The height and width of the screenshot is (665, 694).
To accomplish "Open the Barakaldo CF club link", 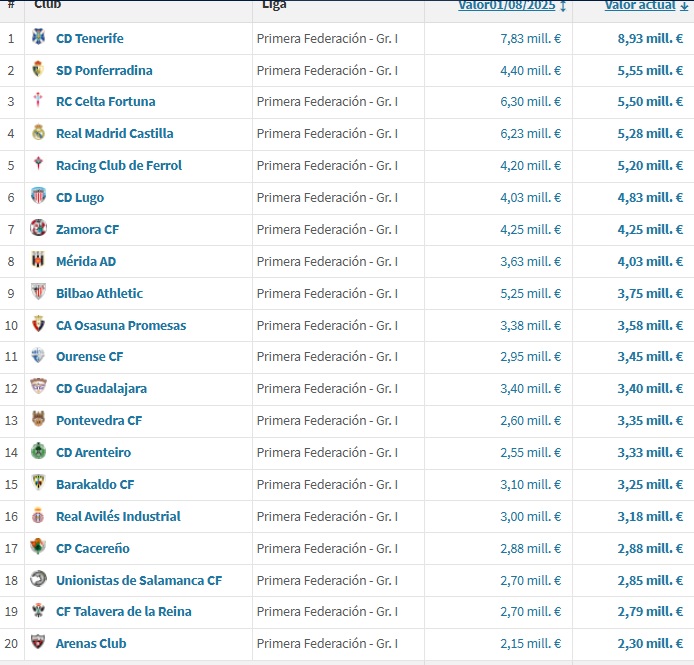I will tap(94, 484).
